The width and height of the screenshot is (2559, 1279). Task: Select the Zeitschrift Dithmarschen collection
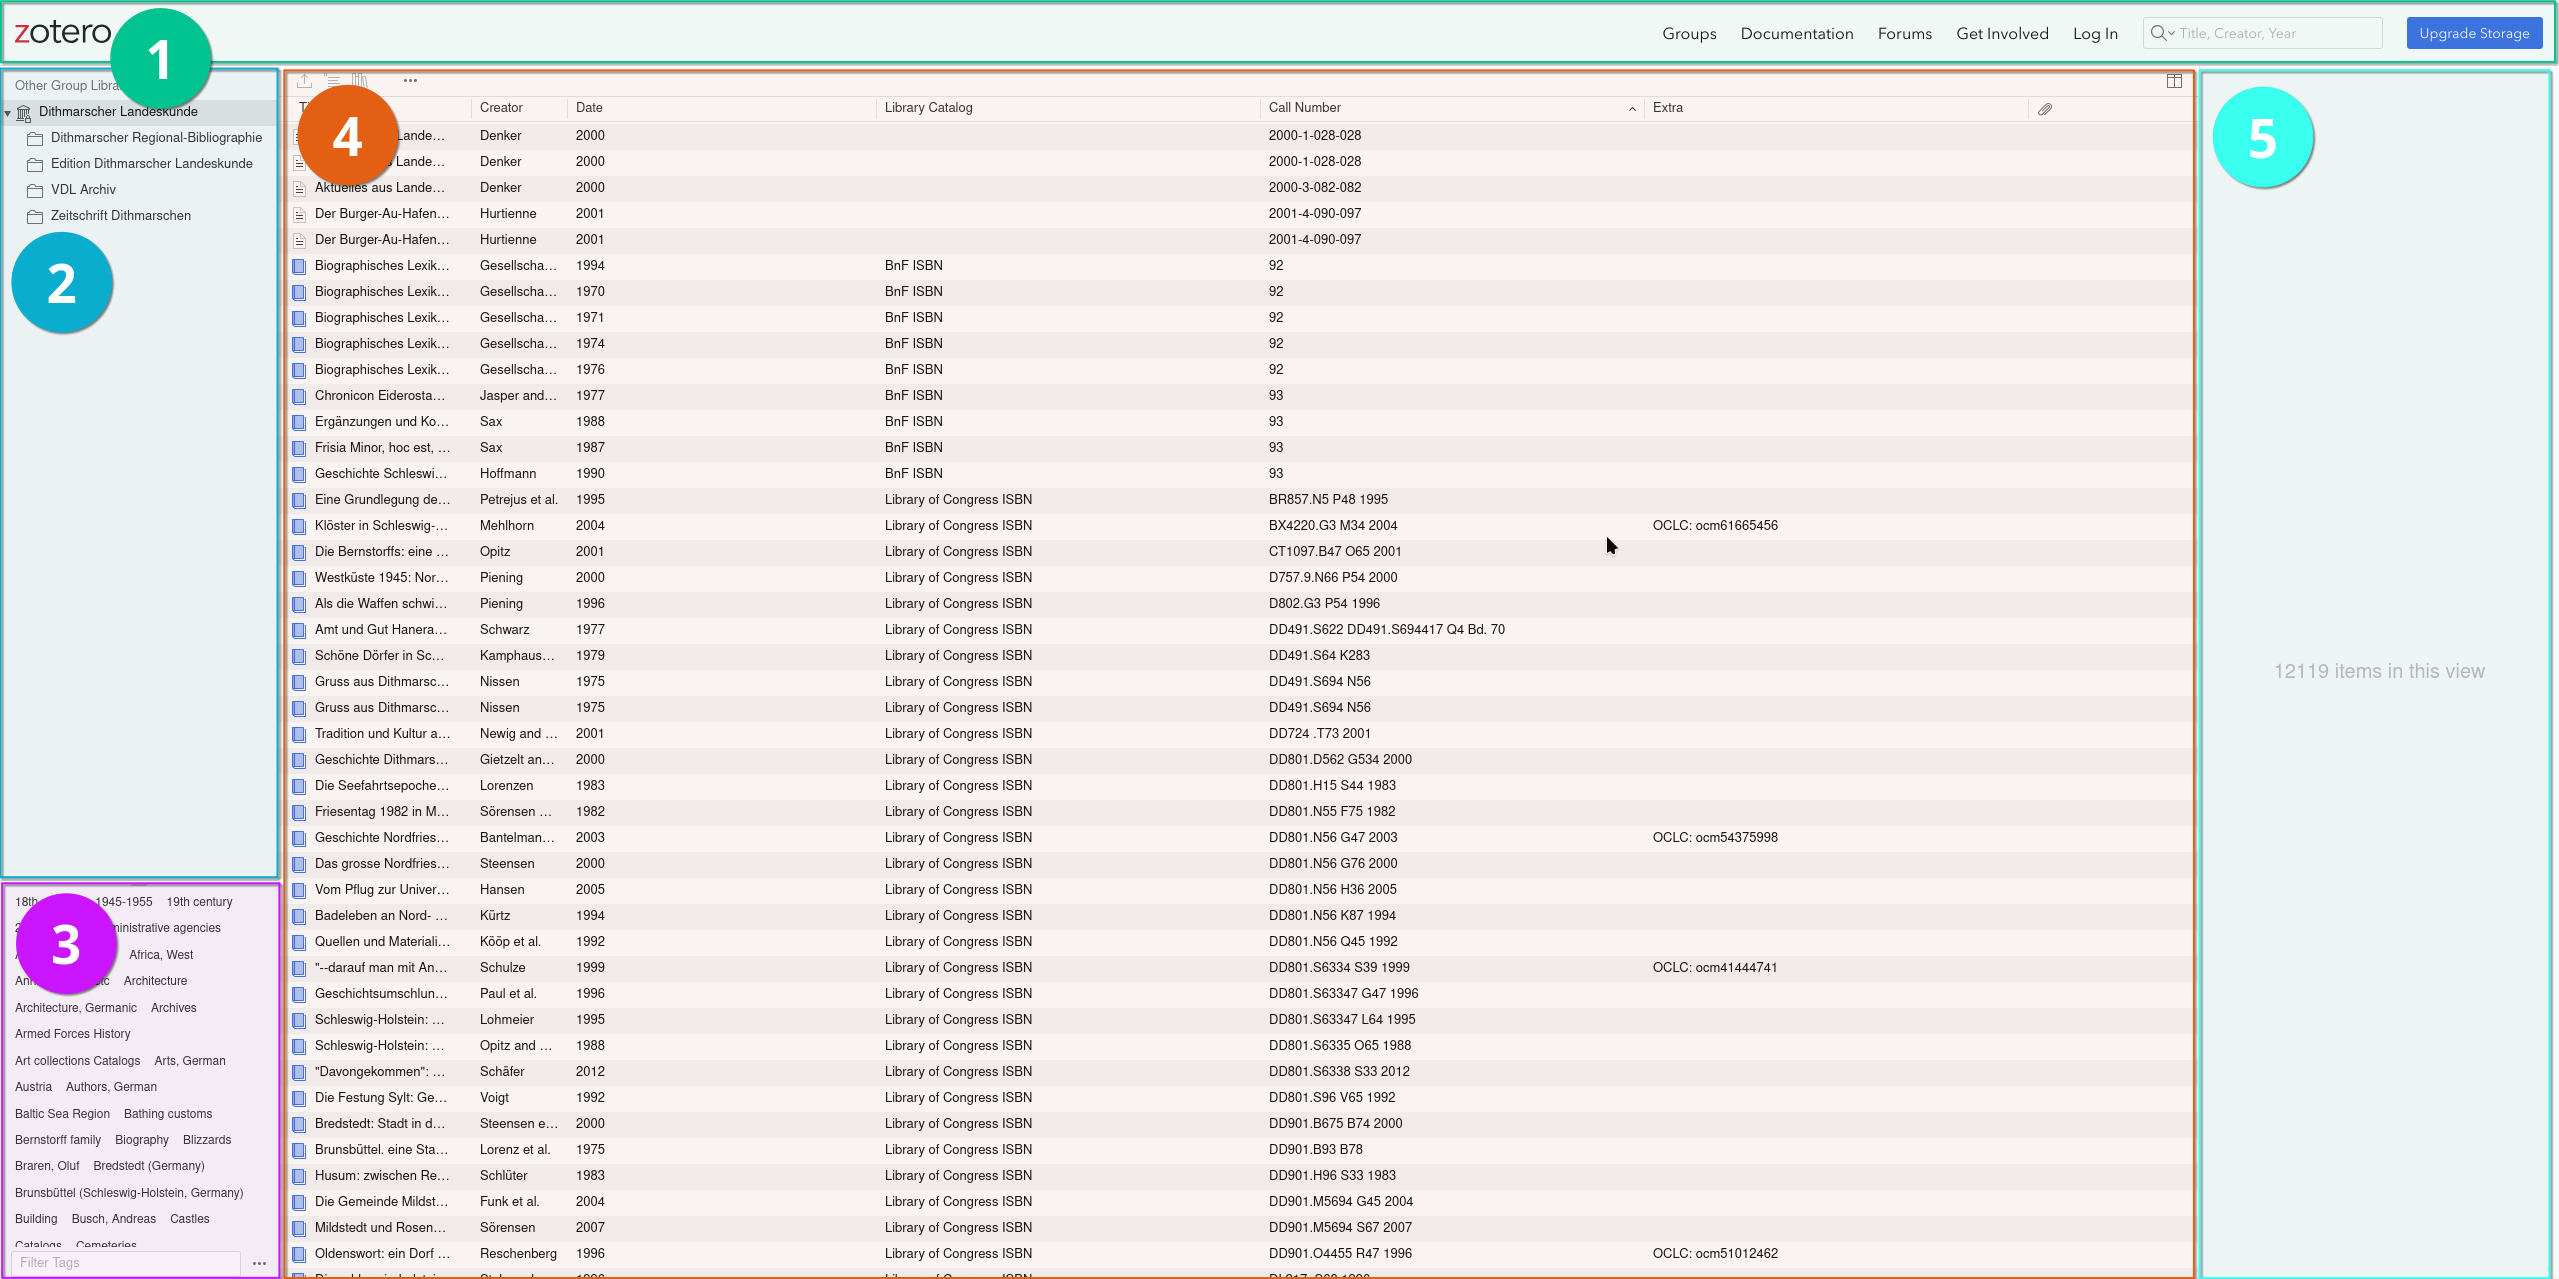pos(121,216)
